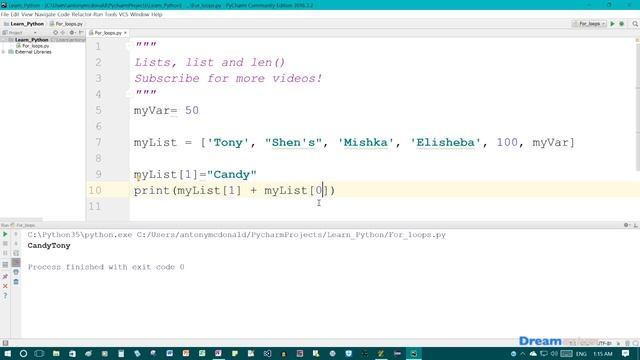Open the For_loops run configuration dropdown

tap(590, 24)
